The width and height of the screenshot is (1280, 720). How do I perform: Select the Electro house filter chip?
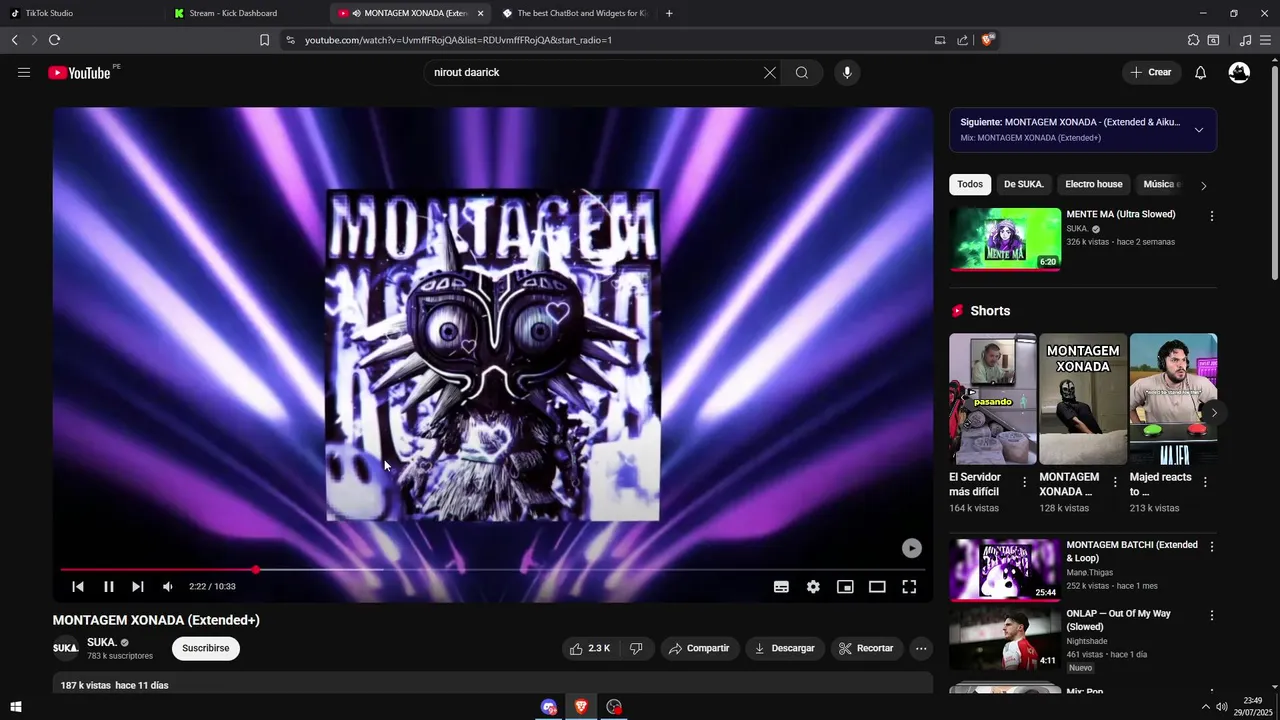tap(1093, 184)
